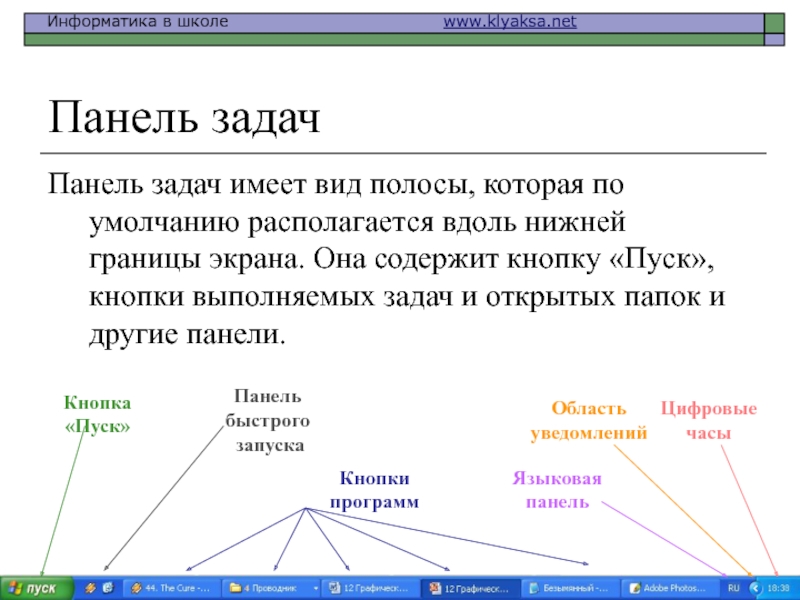Expand the Проводник group dropdown arrow
This screenshot has height=600, width=800.
(x=314, y=588)
